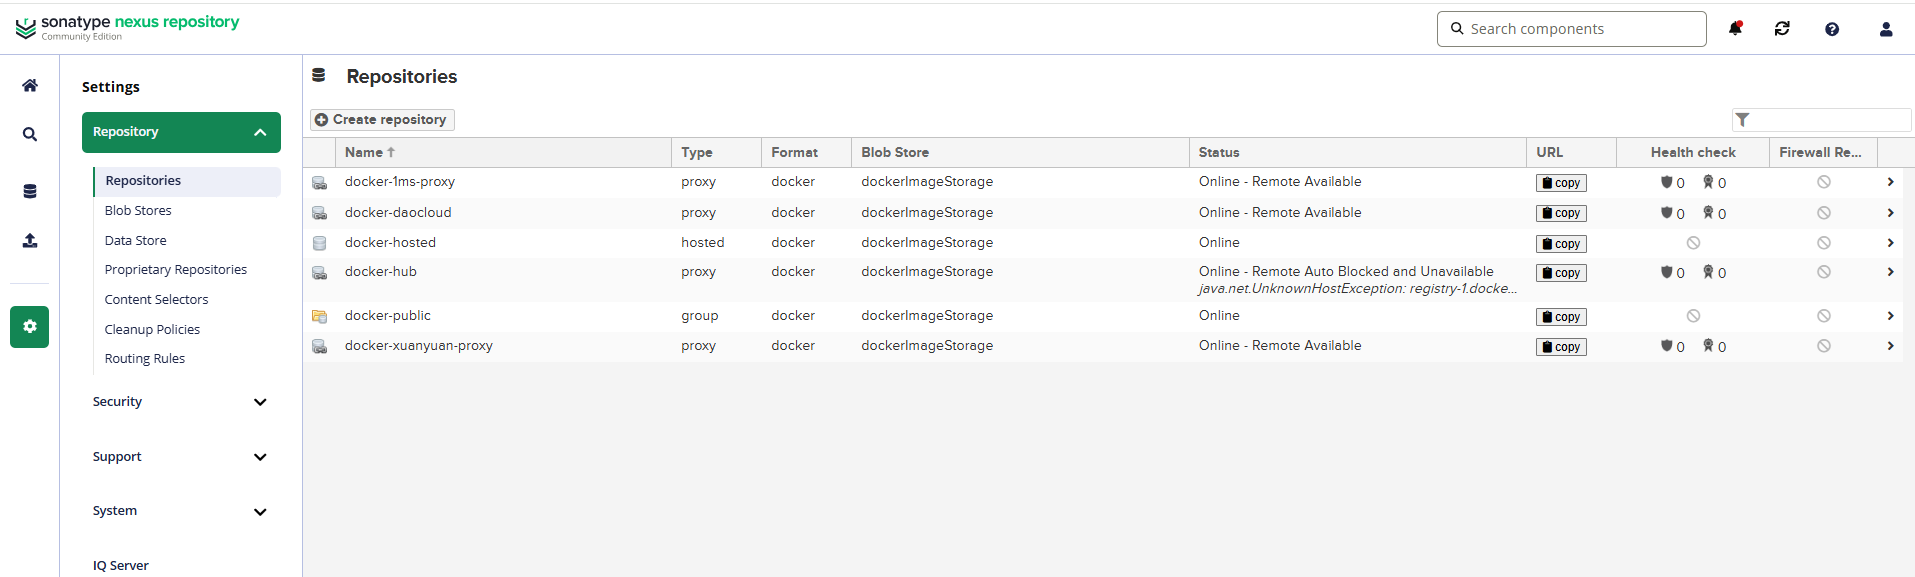Screen dimensions: 1915x577
Task: Sort by the Status column header
Action: pos(1358,153)
